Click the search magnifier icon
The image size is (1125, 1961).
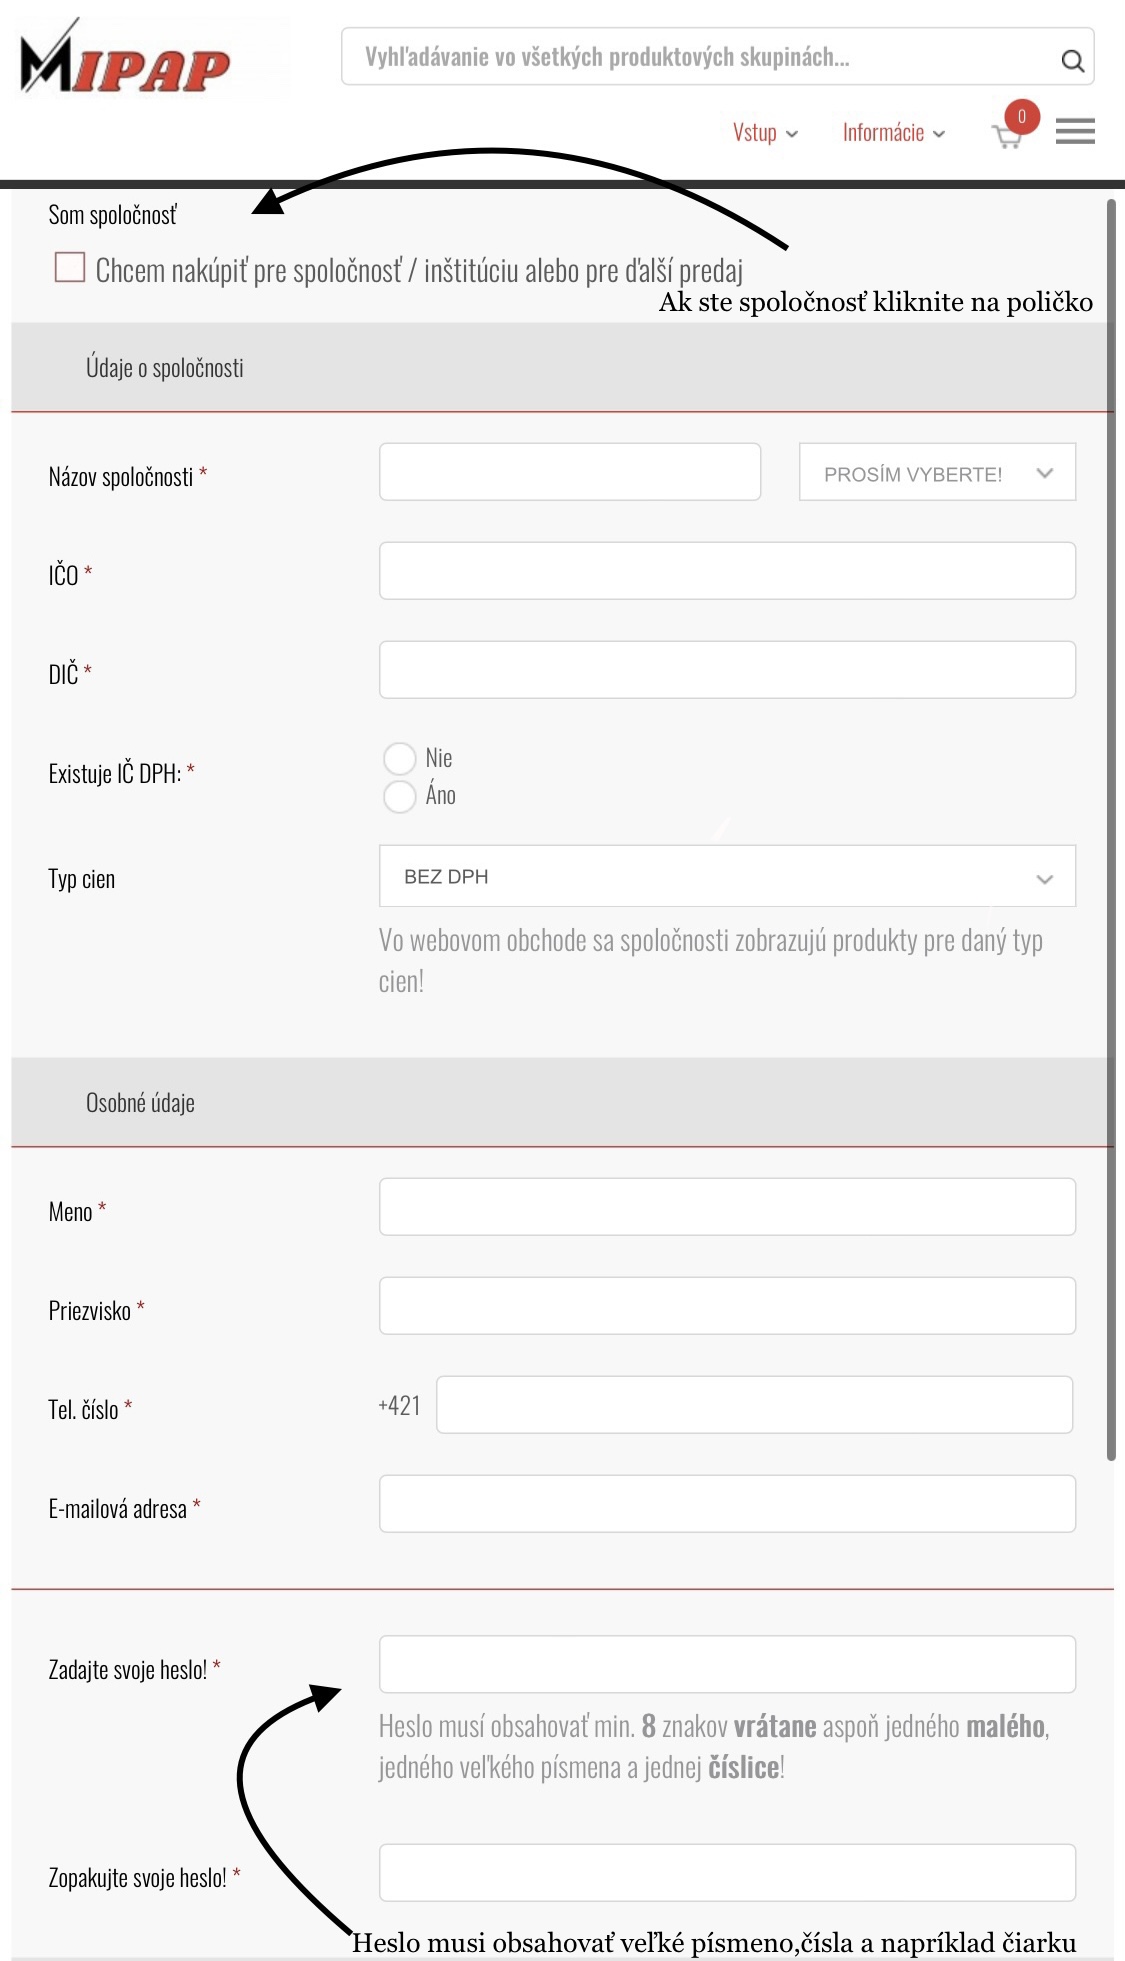1072,60
